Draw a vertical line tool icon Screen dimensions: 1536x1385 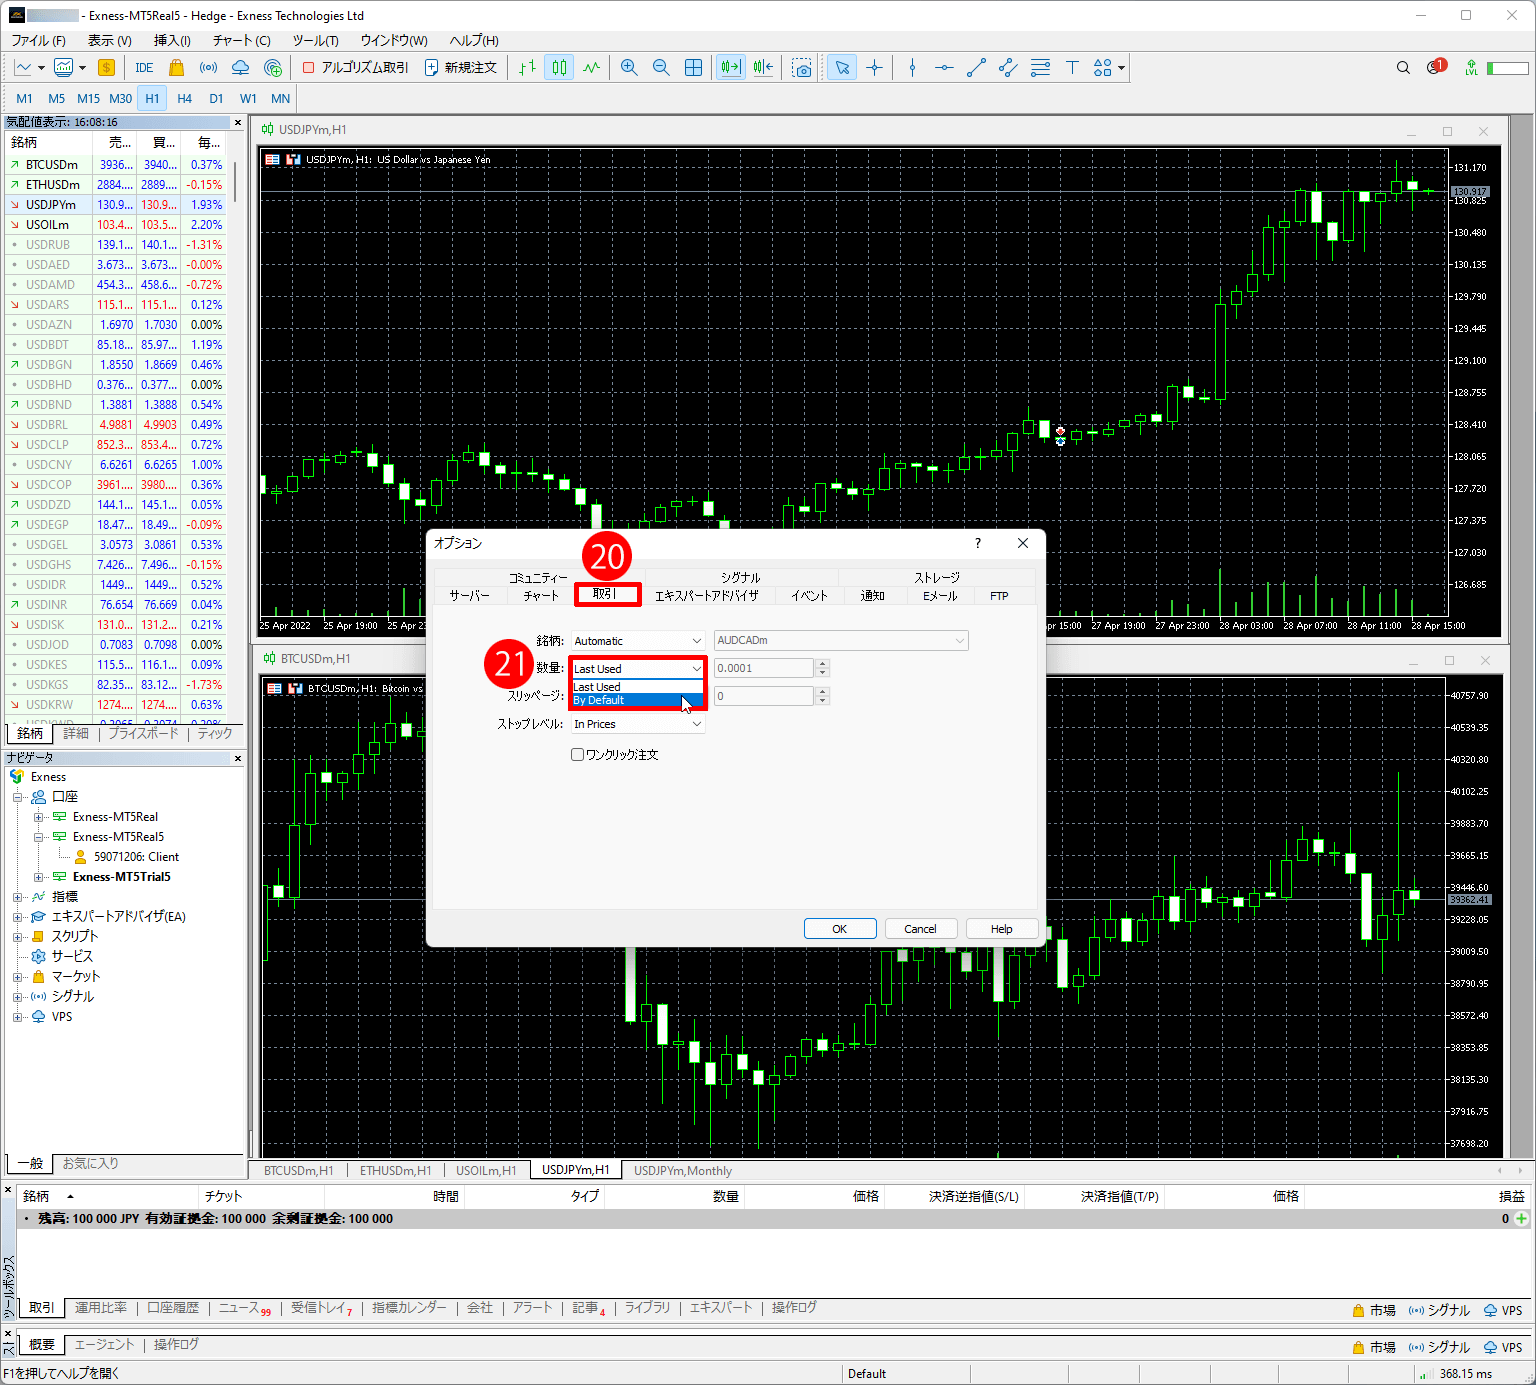point(912,68)
